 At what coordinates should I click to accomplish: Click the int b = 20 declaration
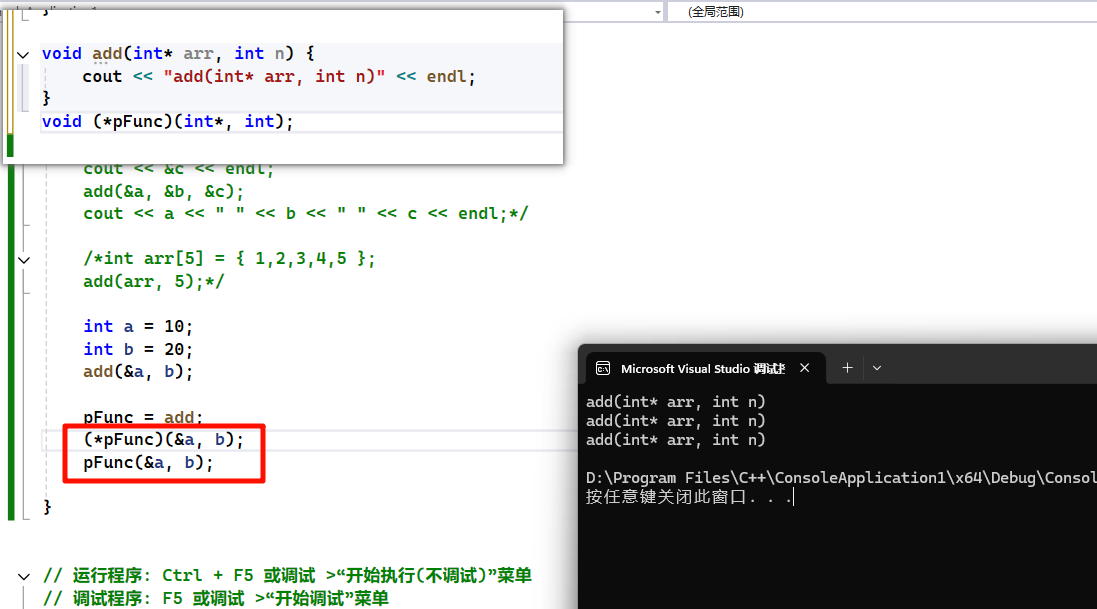(x=138, y=349)
